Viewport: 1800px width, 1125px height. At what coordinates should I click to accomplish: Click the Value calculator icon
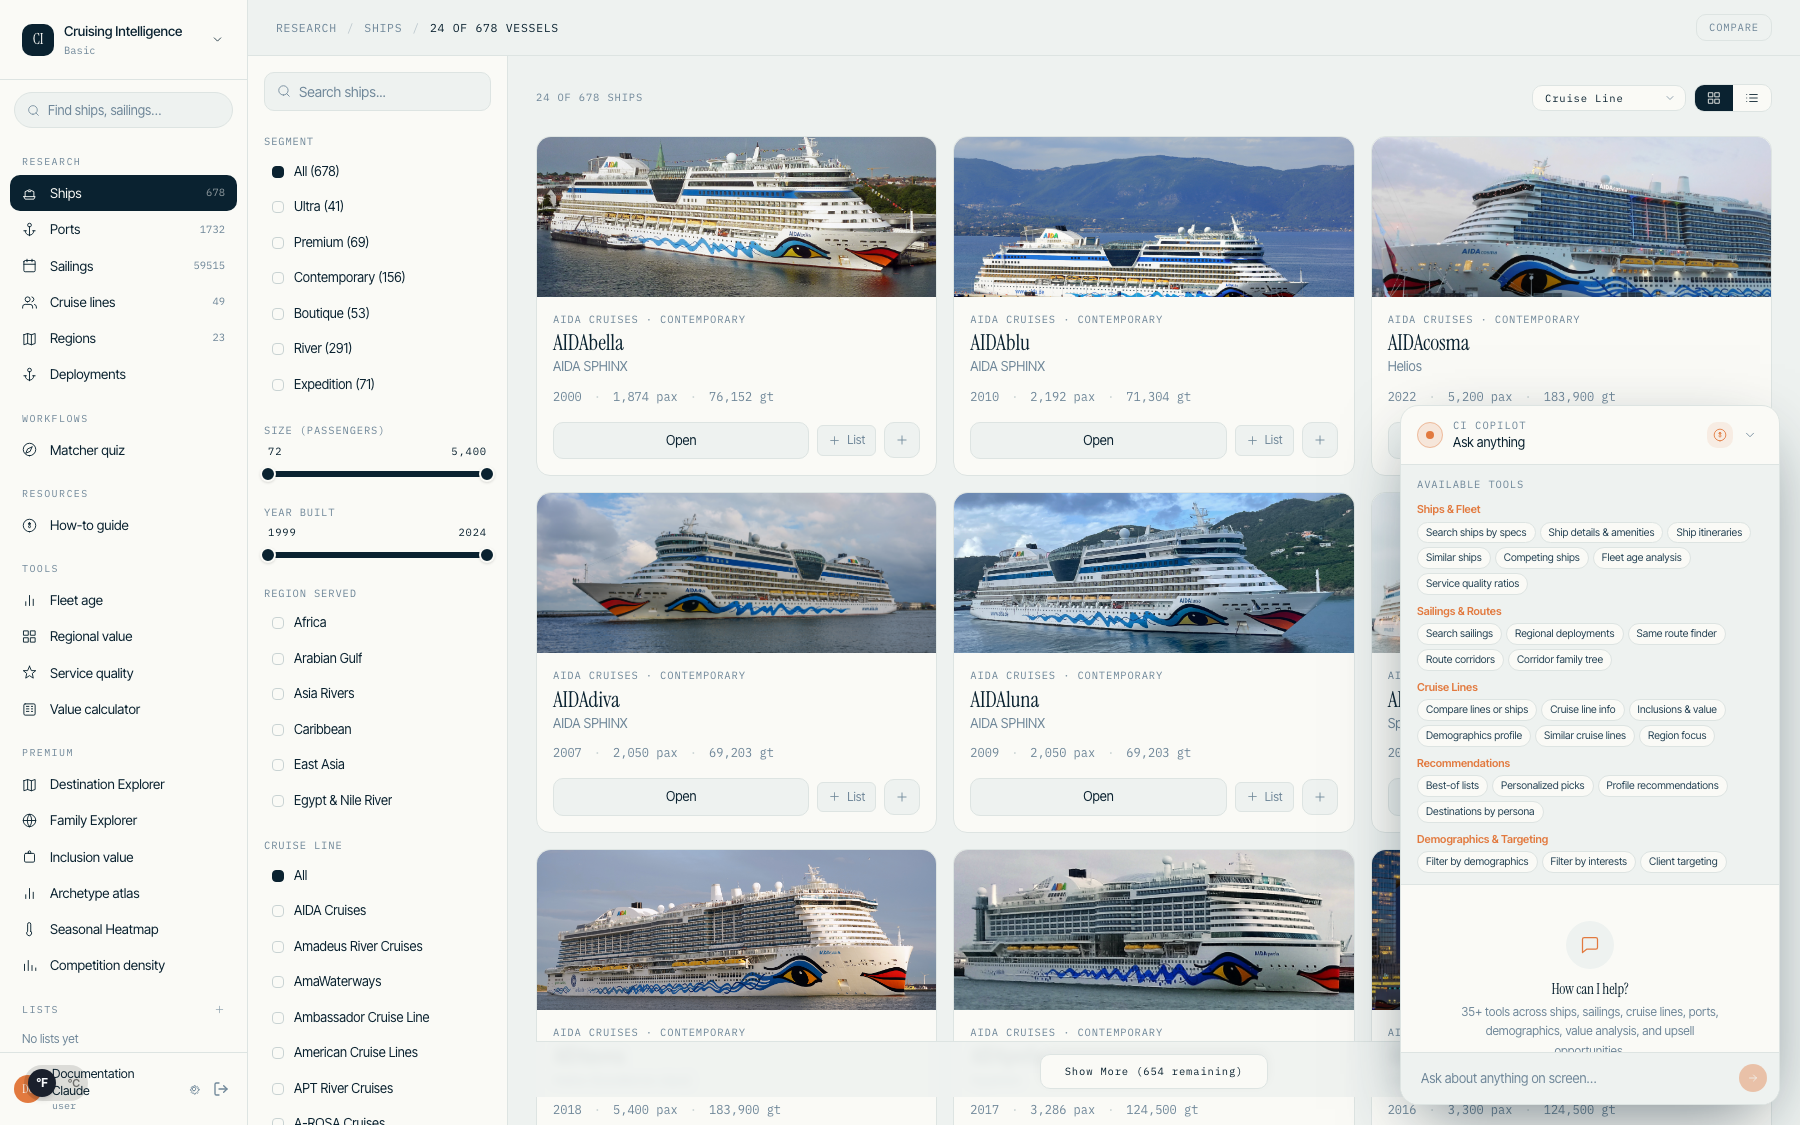(30, 710)
